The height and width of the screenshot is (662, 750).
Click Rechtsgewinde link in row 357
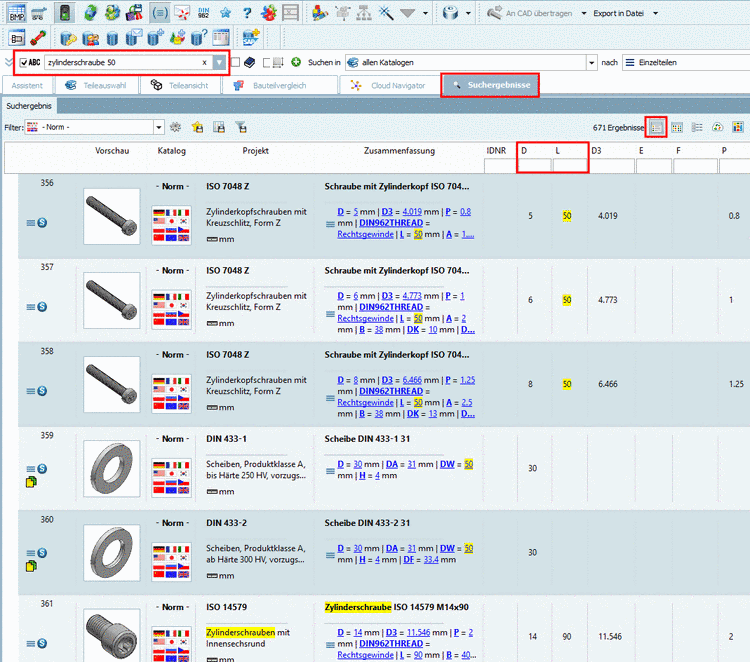[365, 319]
